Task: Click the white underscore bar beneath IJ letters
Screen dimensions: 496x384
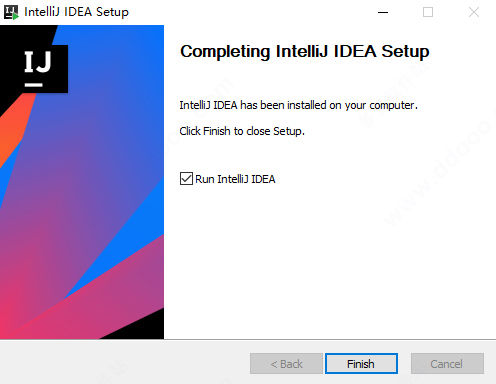Action: (34, 85)
